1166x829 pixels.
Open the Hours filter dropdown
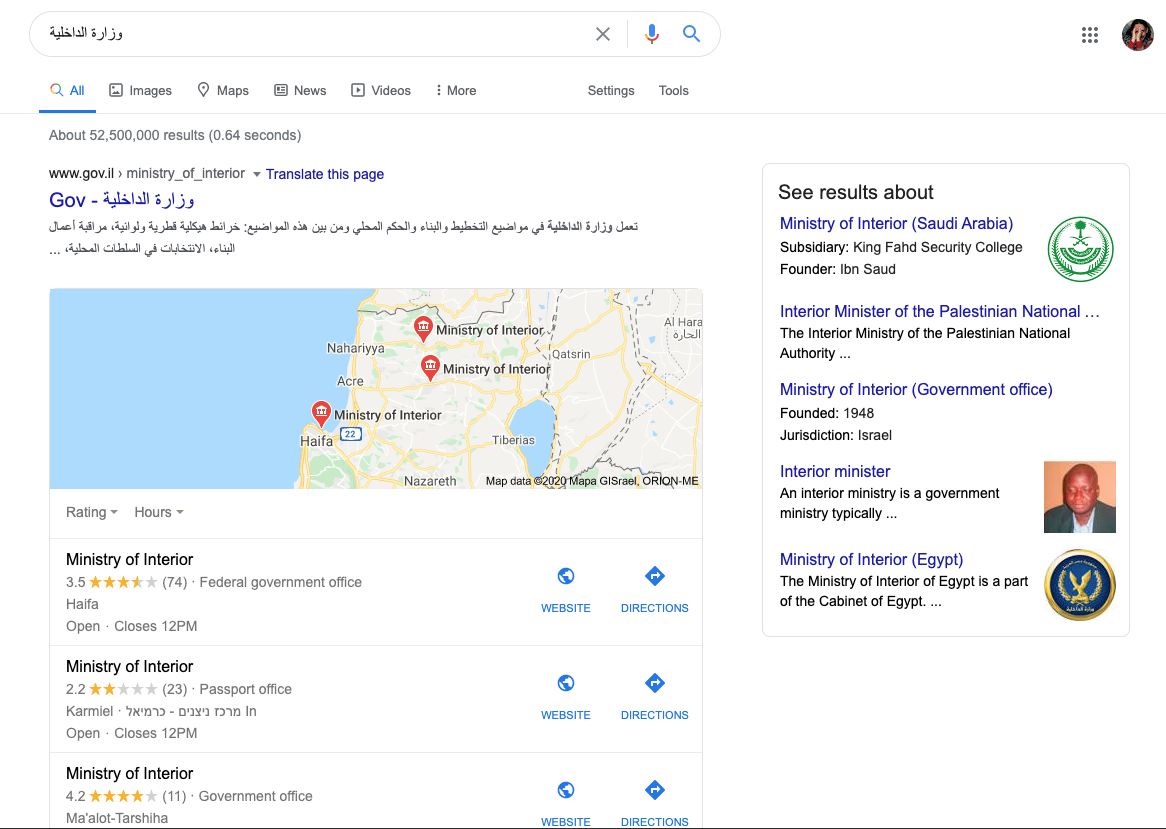pyautogui.click(x=158, y=512)
